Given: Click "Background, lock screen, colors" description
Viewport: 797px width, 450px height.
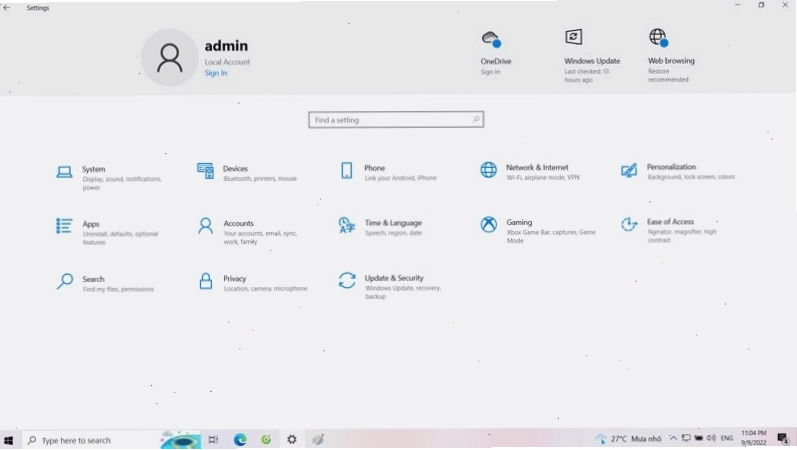Looking at the screenshot, I should (691, 177).
